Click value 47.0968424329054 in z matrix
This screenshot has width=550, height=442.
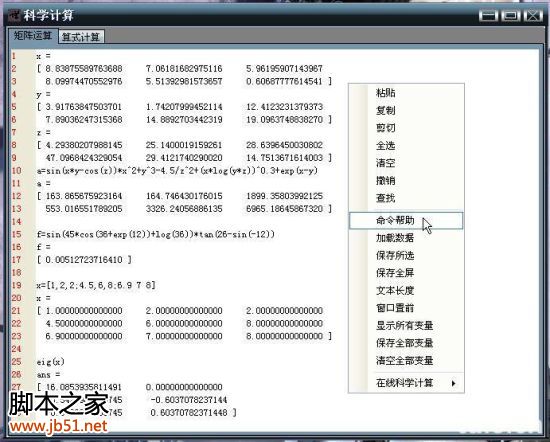click(84, 158)
